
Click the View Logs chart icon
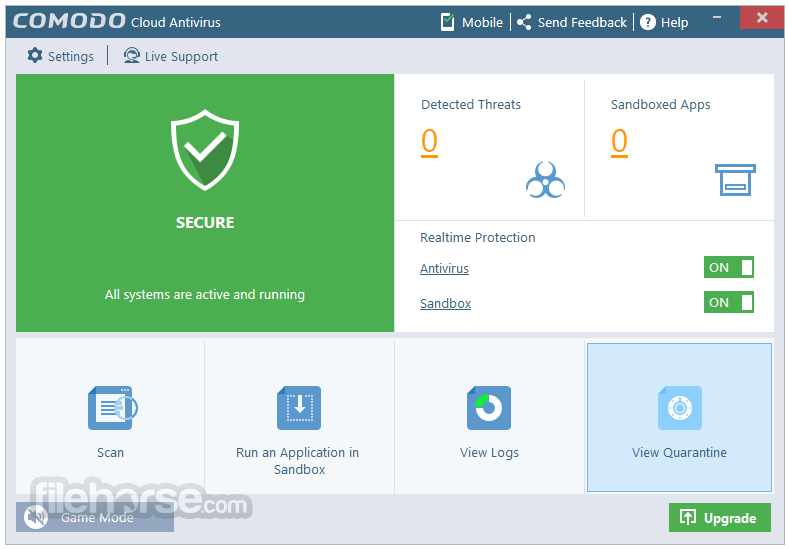(x=489, y=408)
